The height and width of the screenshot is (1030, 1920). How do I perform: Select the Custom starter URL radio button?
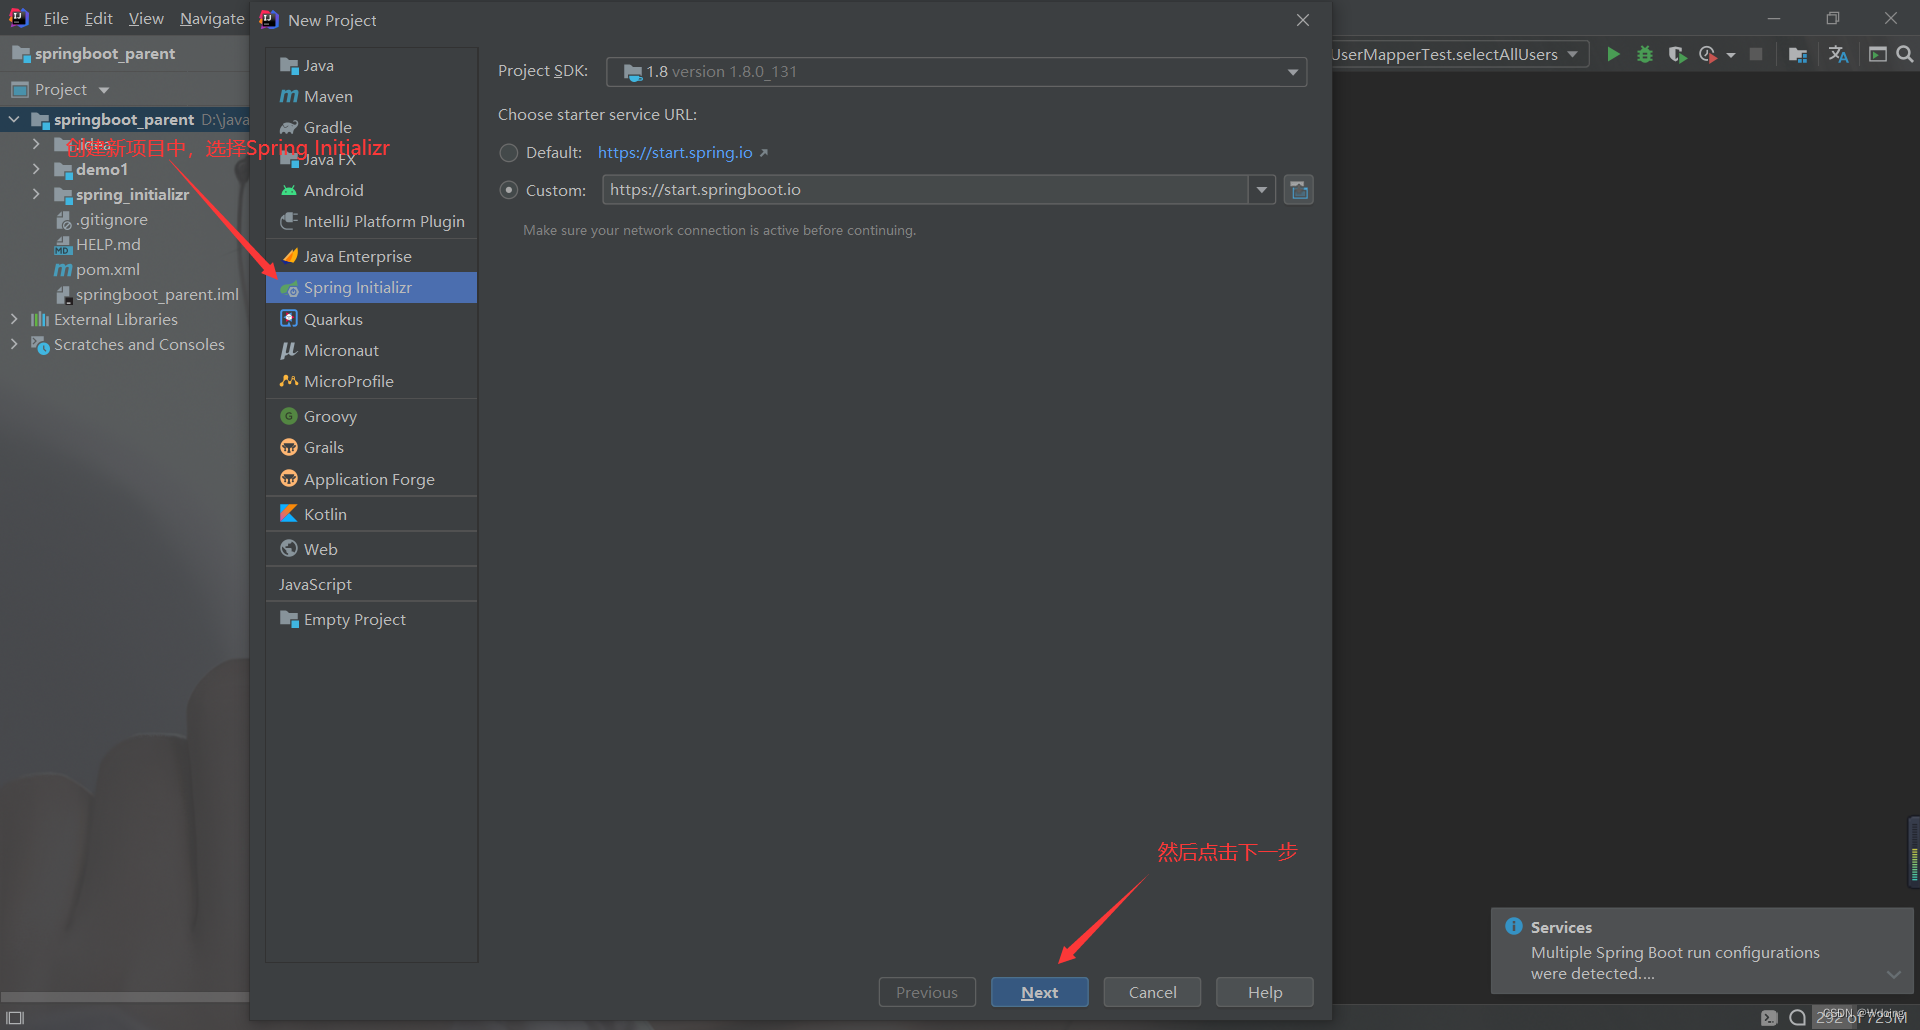[x=509, y=190]
